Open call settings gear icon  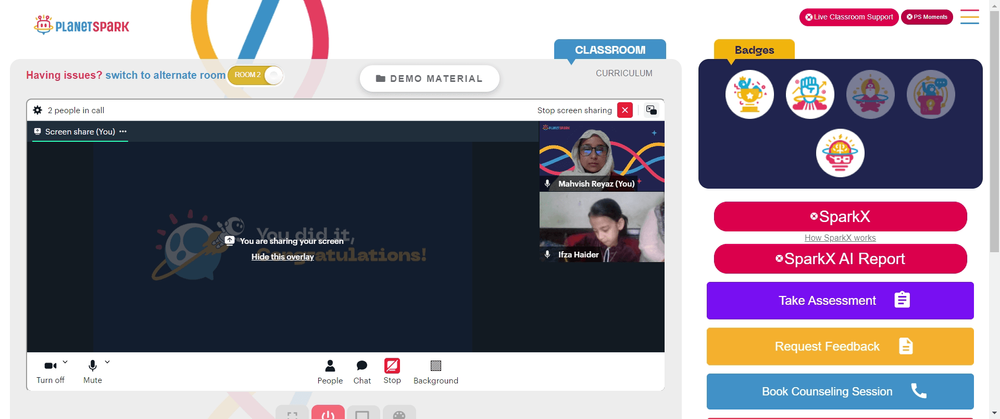38,110
